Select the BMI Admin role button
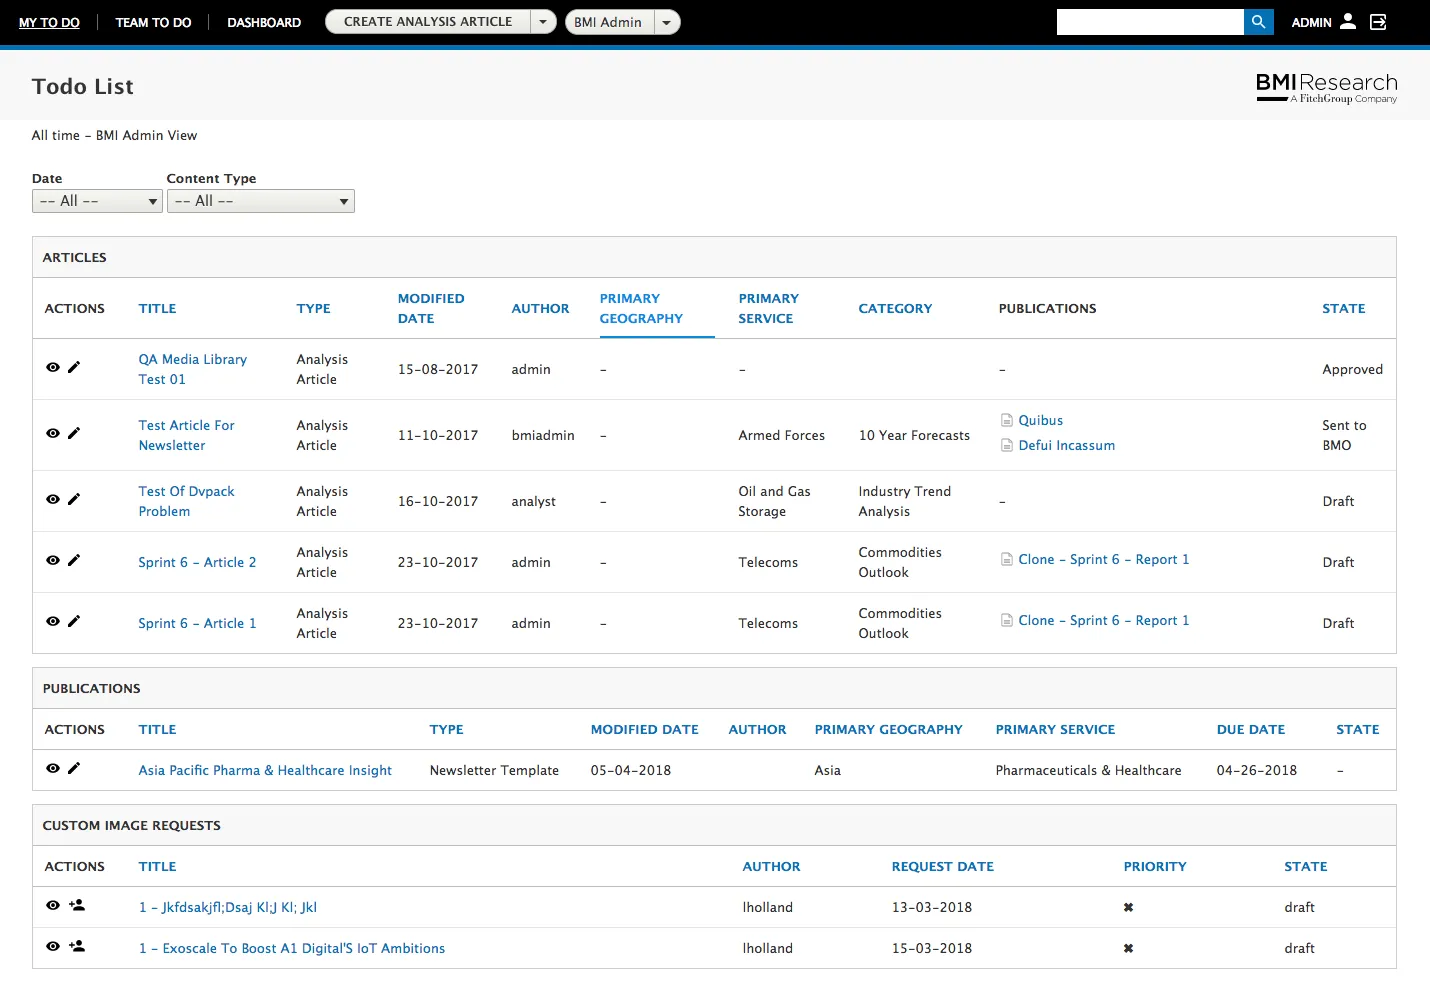This screenshot has height=1003, width=1430. (609, 22)
